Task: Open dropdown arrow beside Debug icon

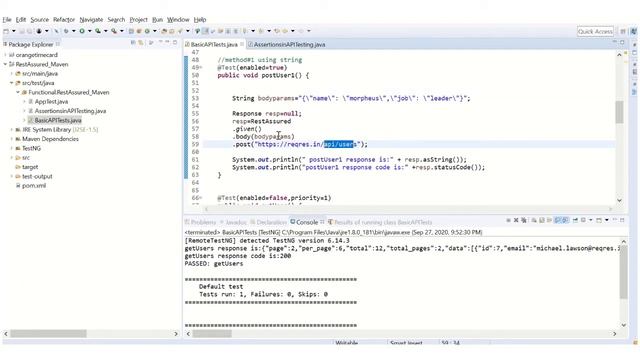Action: 73,31
